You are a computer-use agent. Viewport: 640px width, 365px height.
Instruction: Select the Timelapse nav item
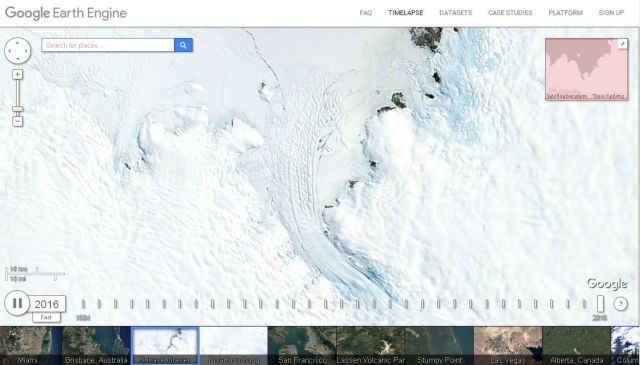pyautogui.click(x=405, y=13)
